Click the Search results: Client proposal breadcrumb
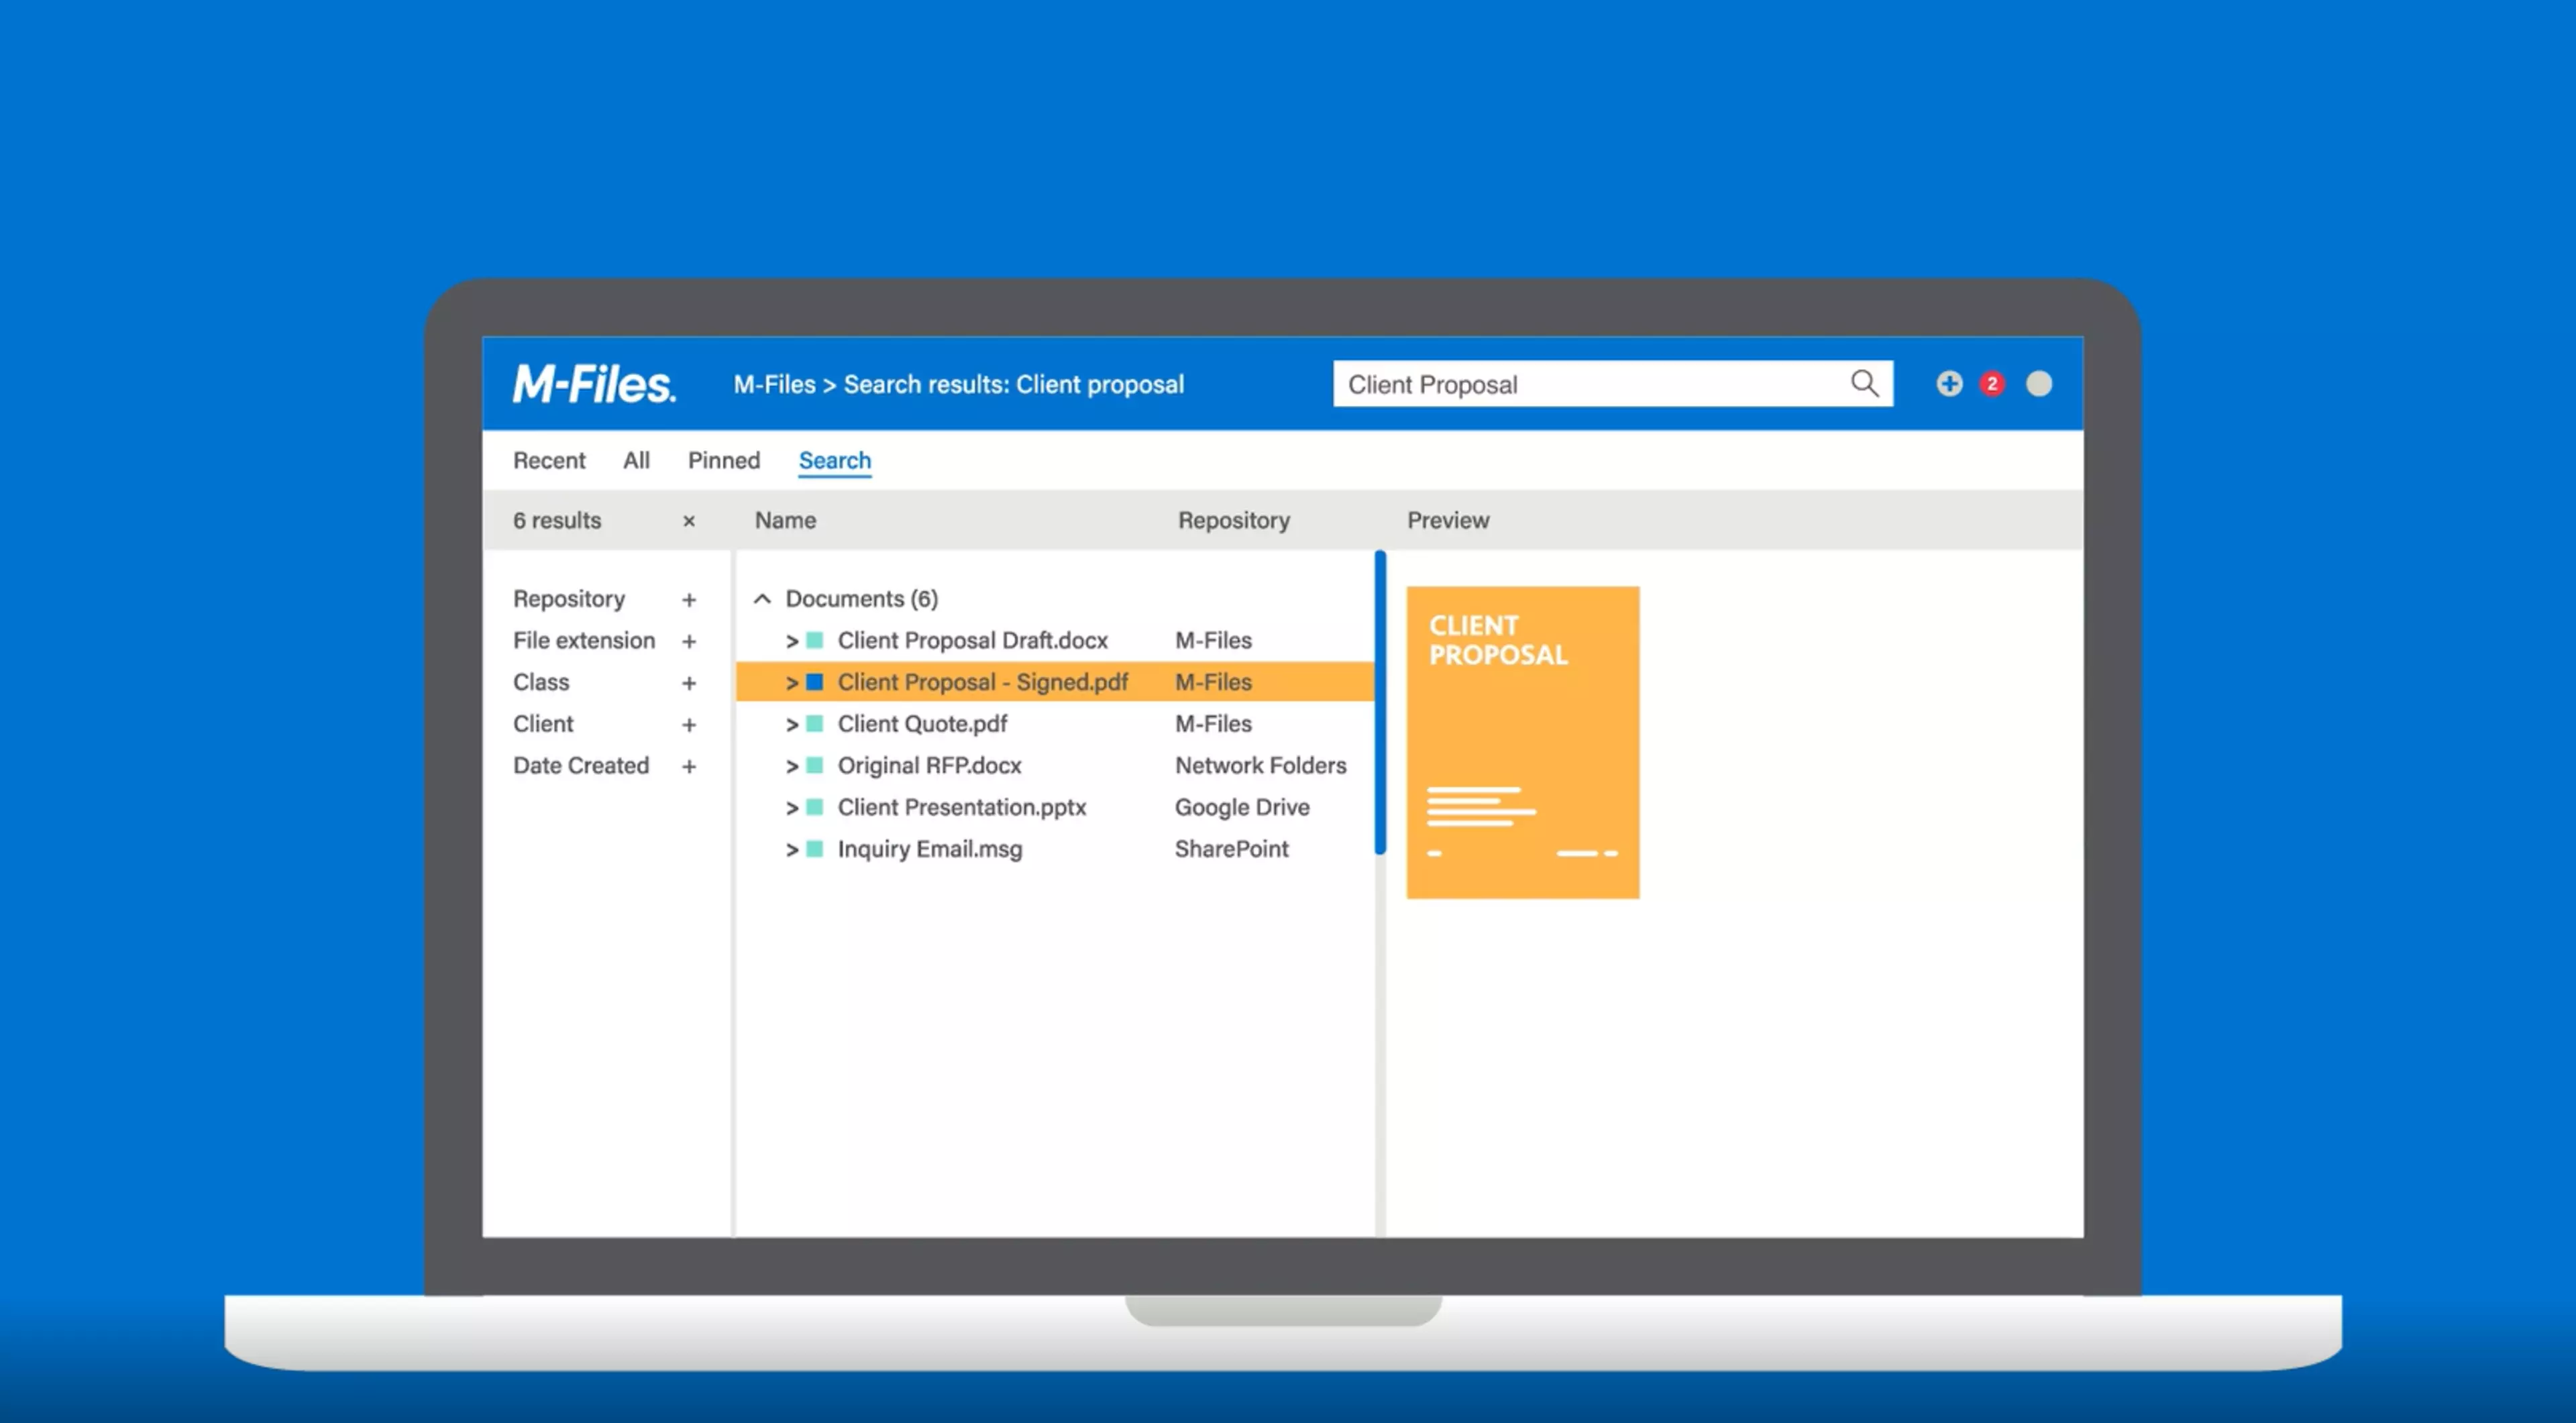2576x1423 pixels. click(1014, 384)
